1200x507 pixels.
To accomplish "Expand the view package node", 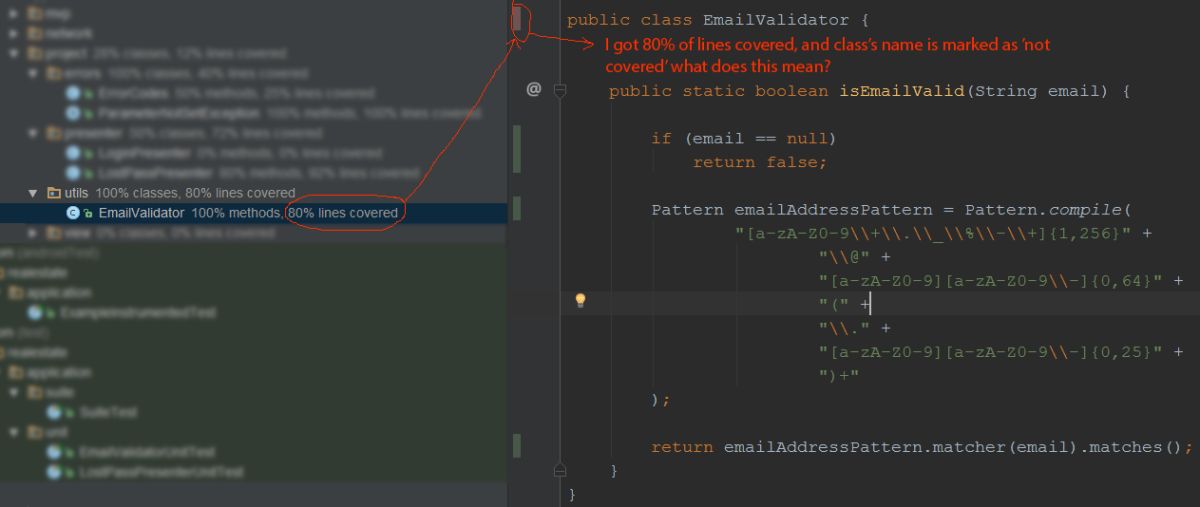I will point(33,233).
